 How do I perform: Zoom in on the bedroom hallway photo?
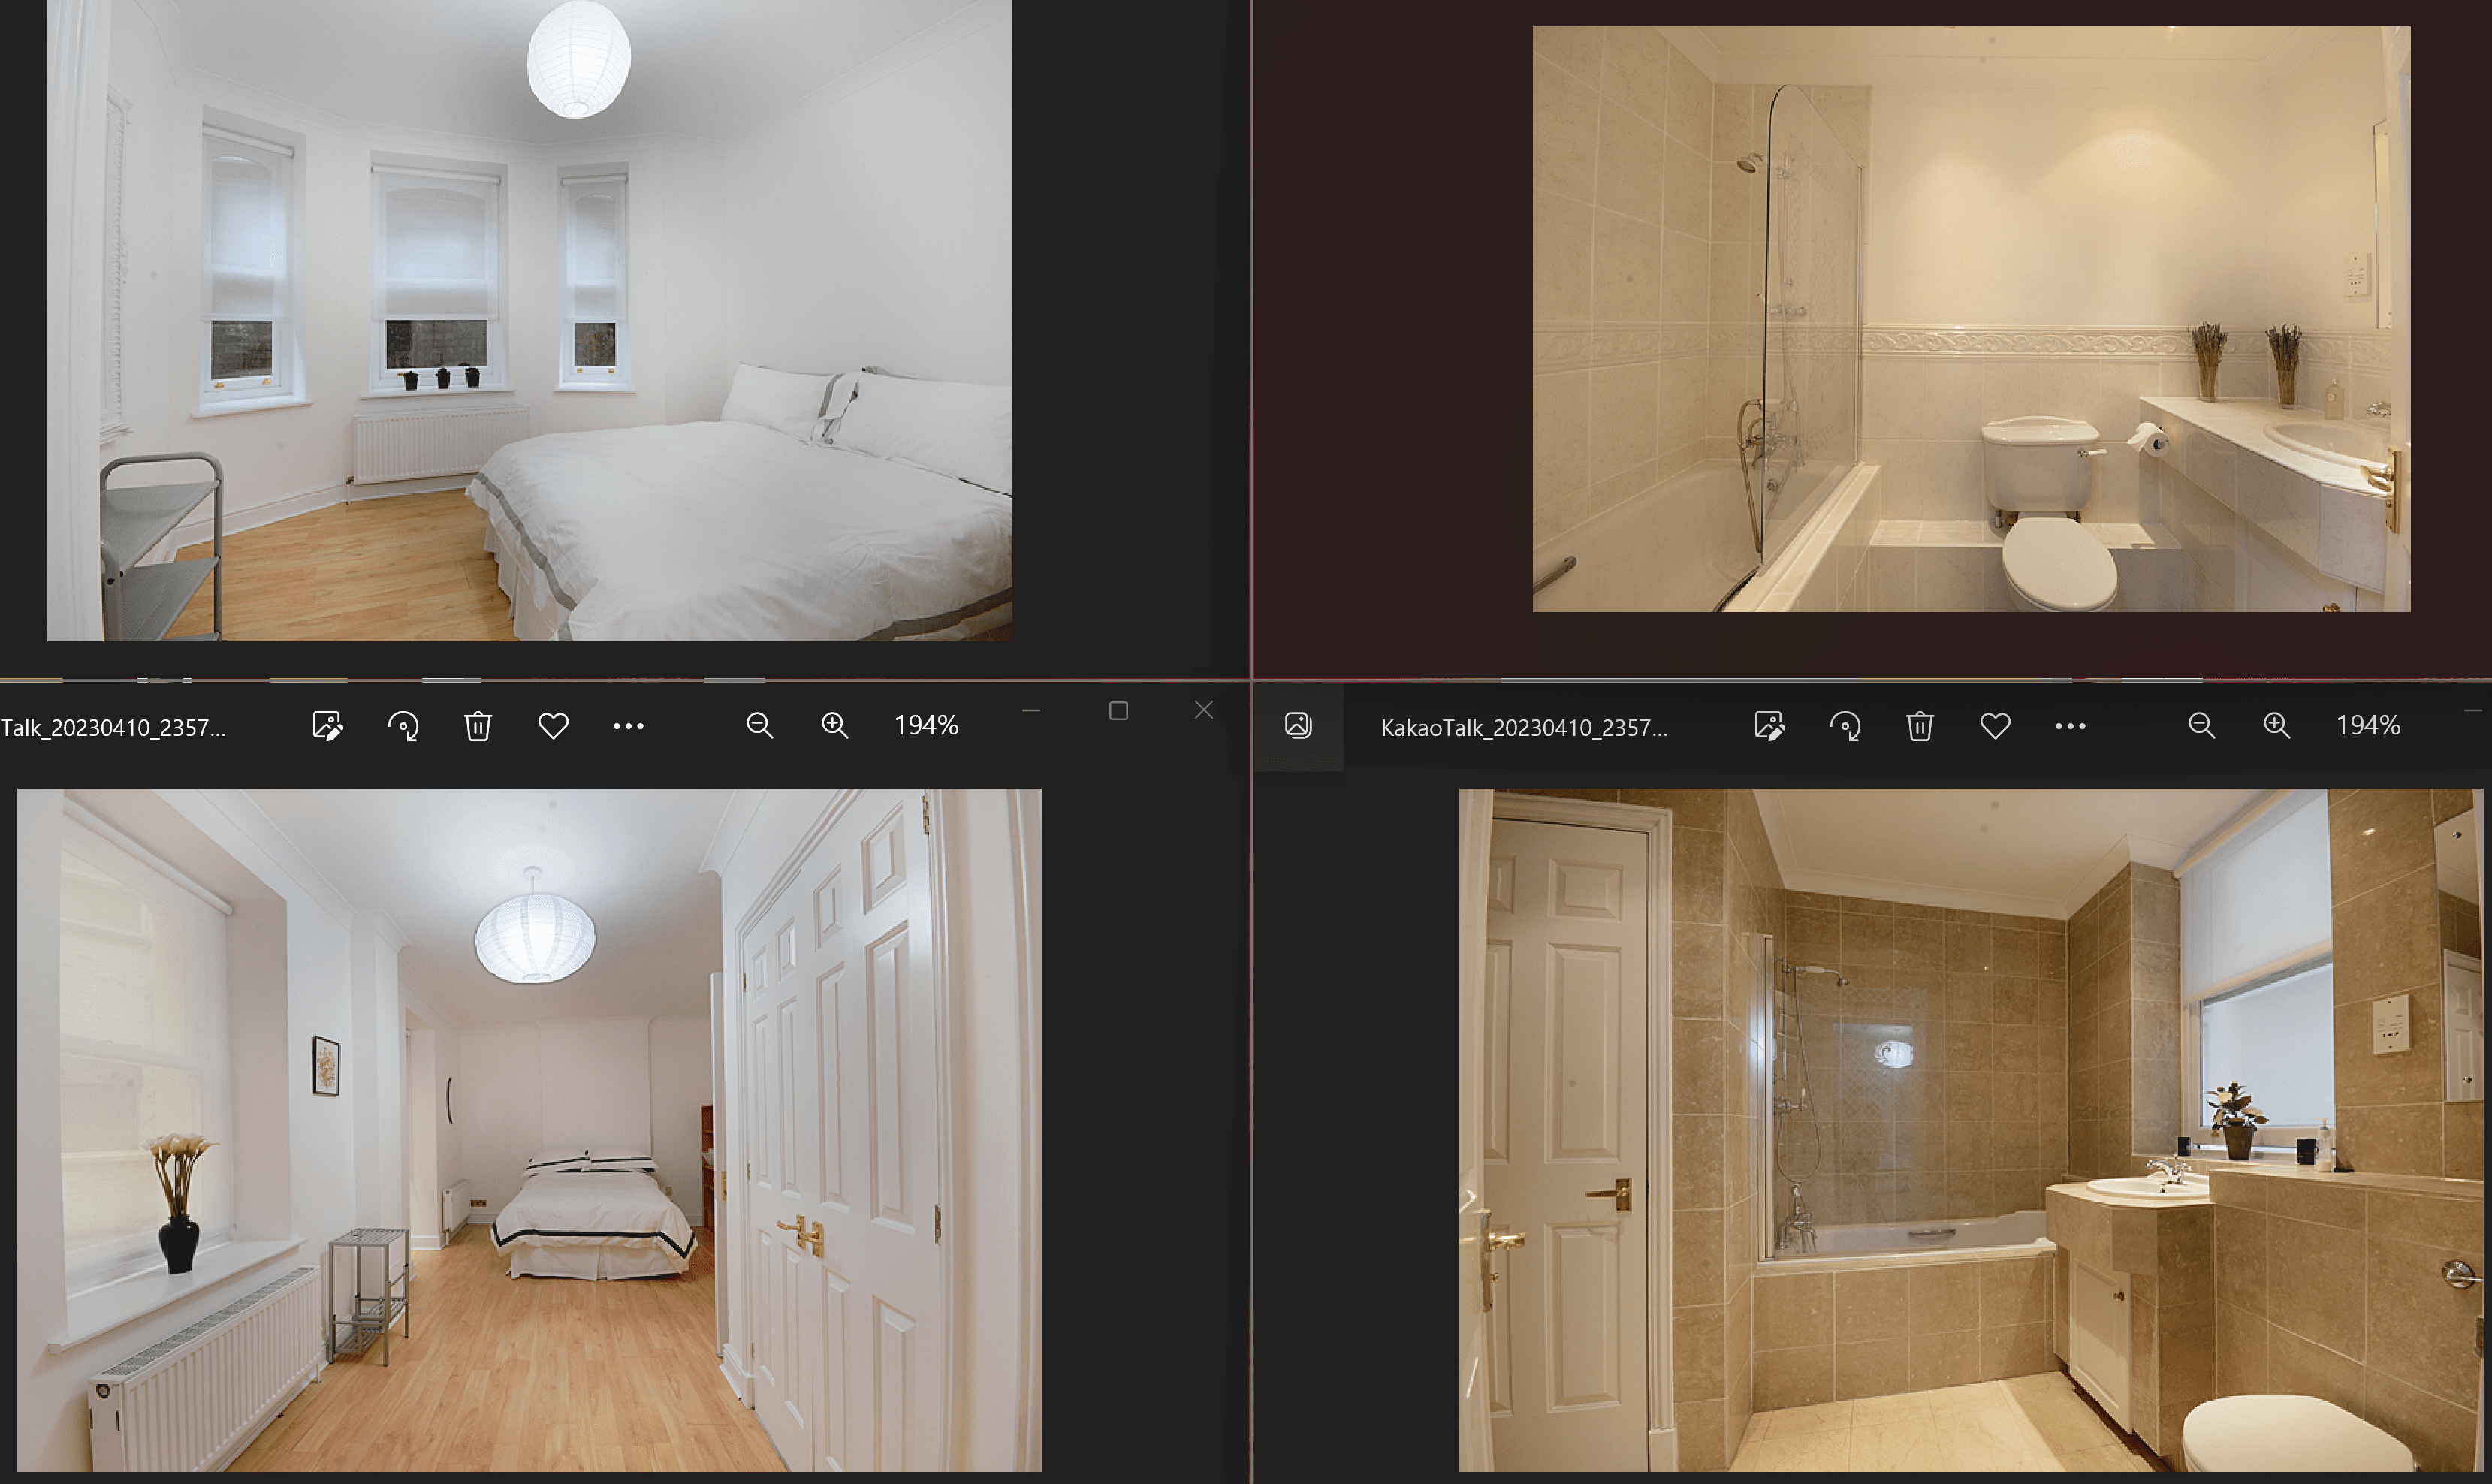(x=835, y=726)
